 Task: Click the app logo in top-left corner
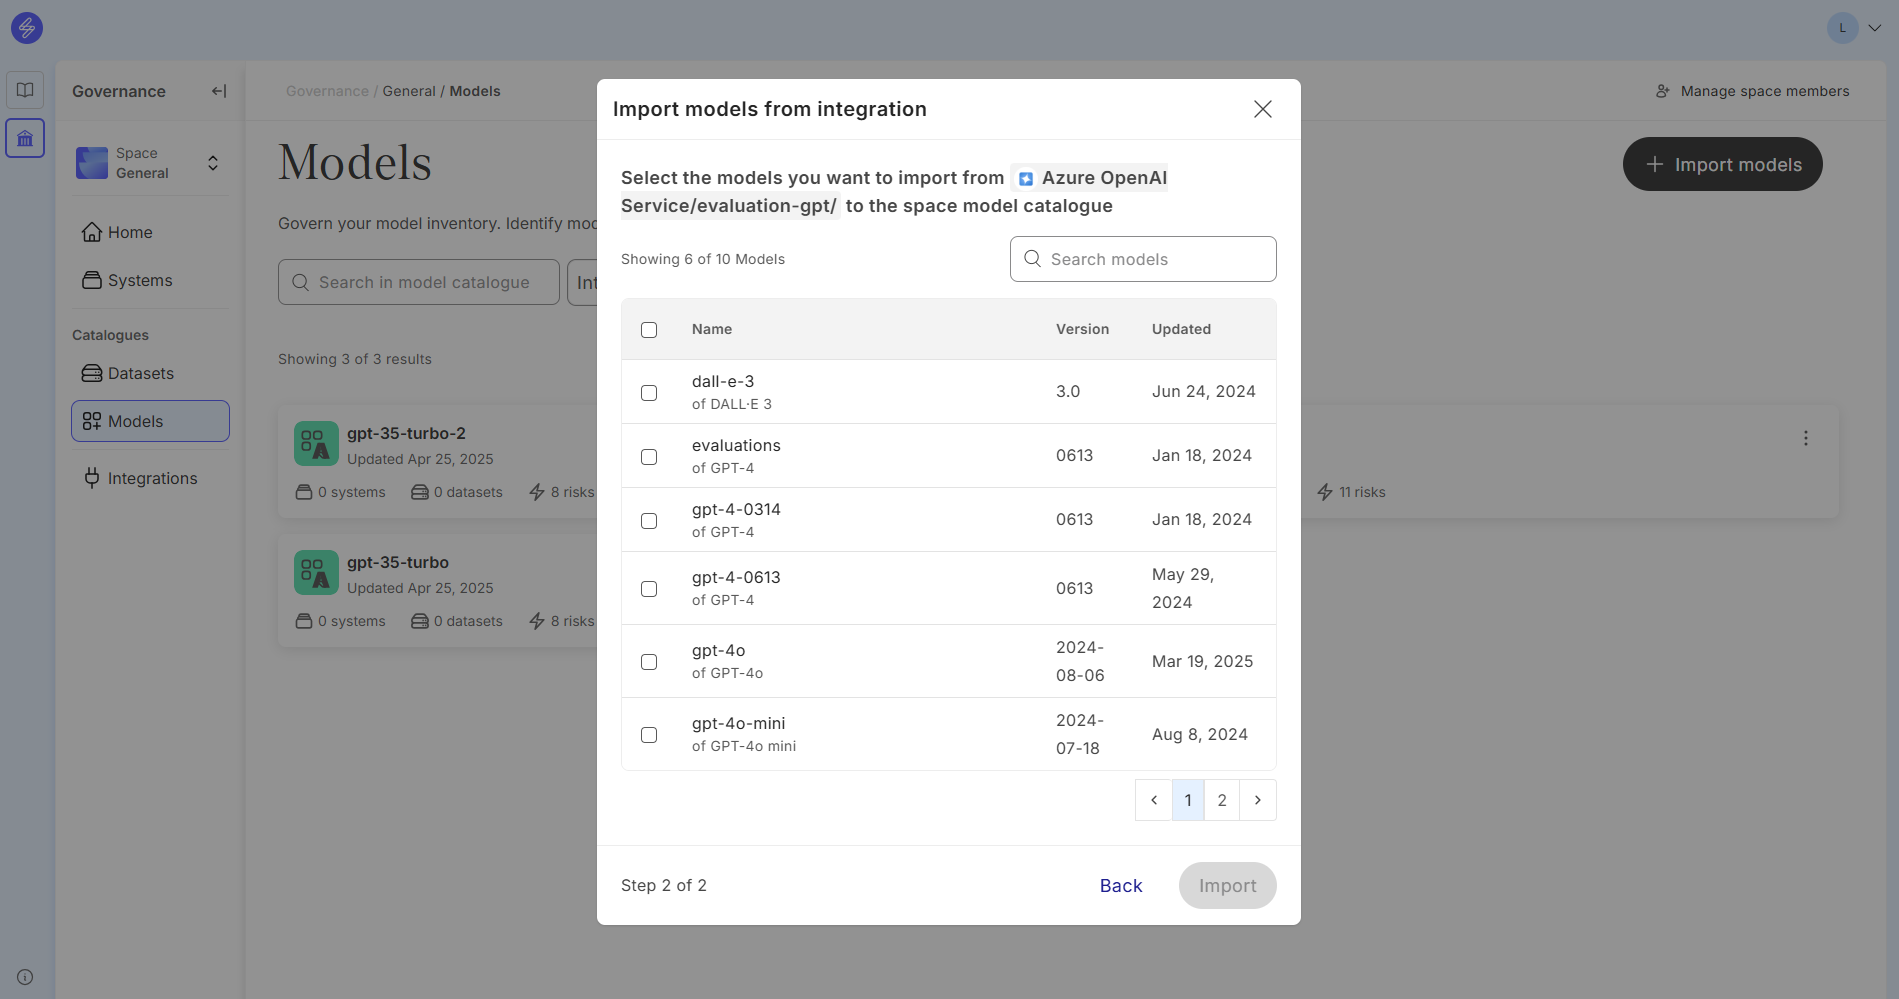(27, 28)
